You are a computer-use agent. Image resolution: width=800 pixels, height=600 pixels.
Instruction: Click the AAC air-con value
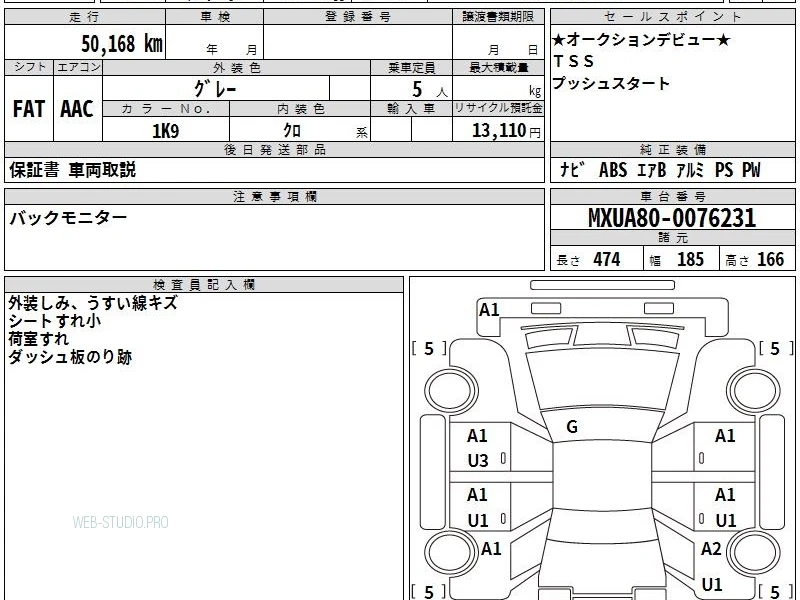coord(77,109)
